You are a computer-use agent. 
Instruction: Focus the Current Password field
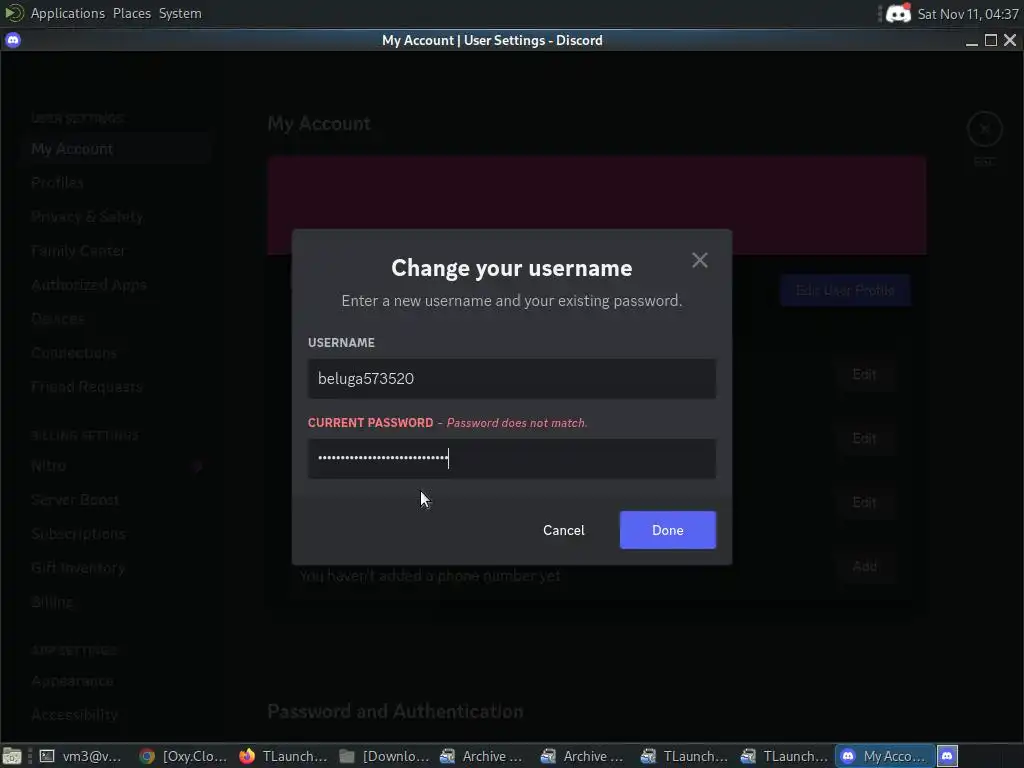tap(511, 458)
